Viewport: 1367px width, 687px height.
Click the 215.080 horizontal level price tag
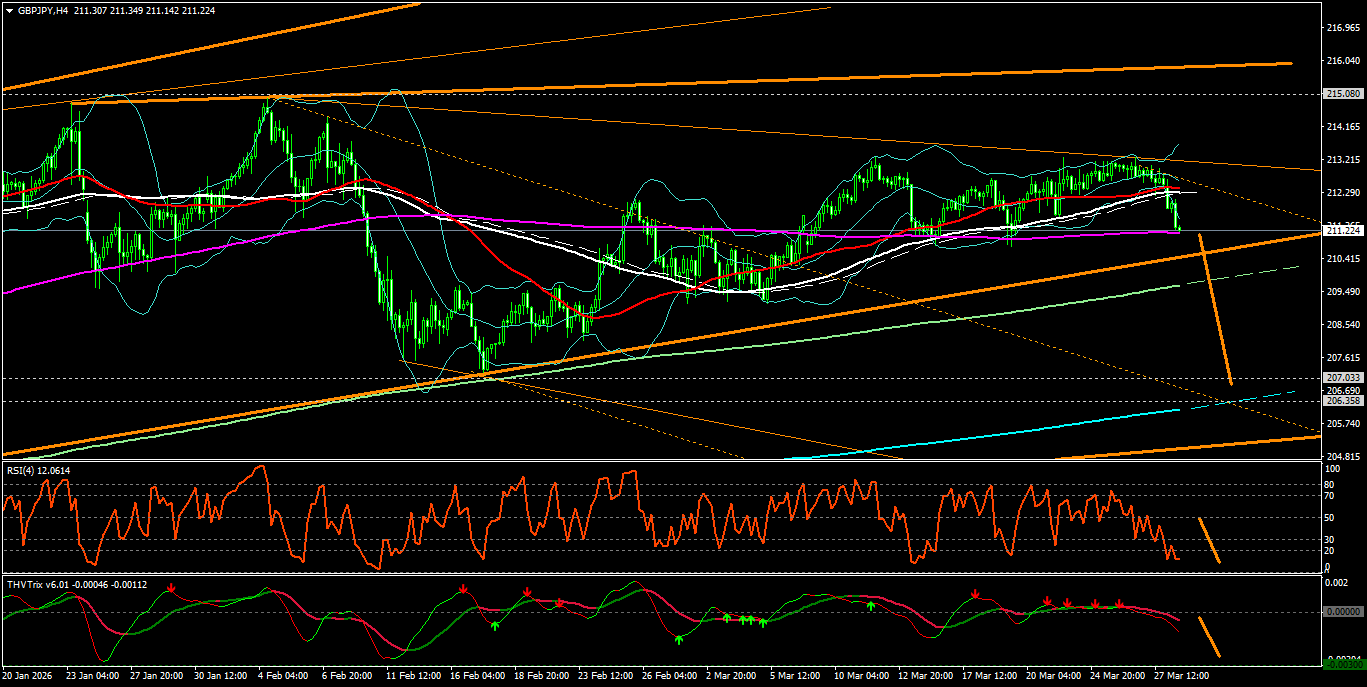click(x=1344, y=94)
